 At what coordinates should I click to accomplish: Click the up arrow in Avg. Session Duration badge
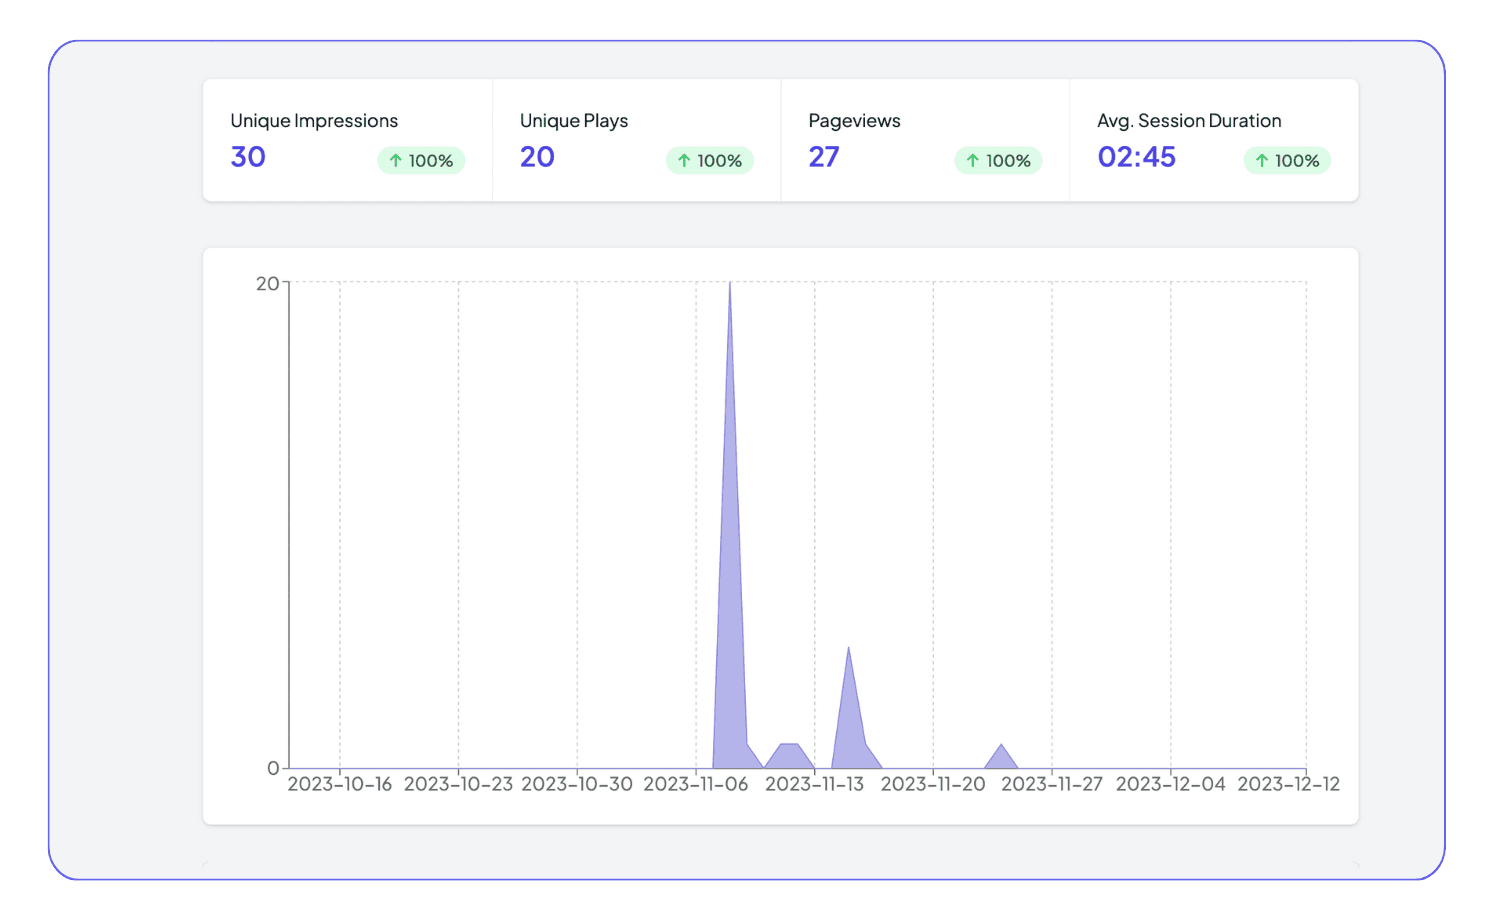(1262, 160)
